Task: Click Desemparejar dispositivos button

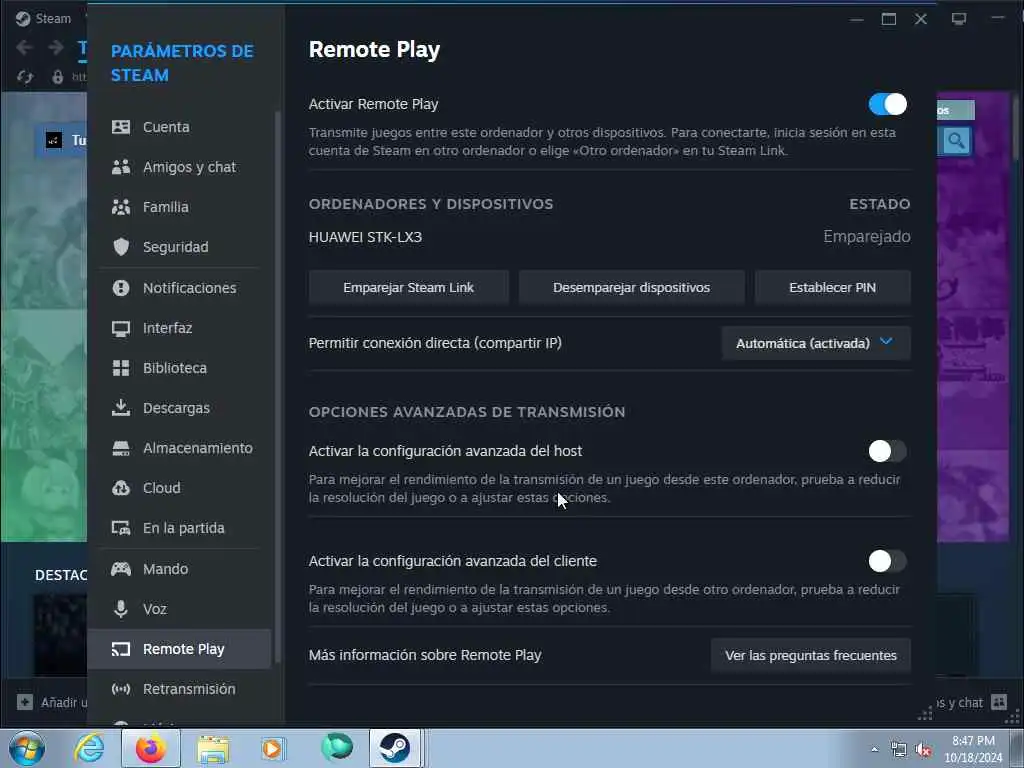Action: tap(632, 287)
